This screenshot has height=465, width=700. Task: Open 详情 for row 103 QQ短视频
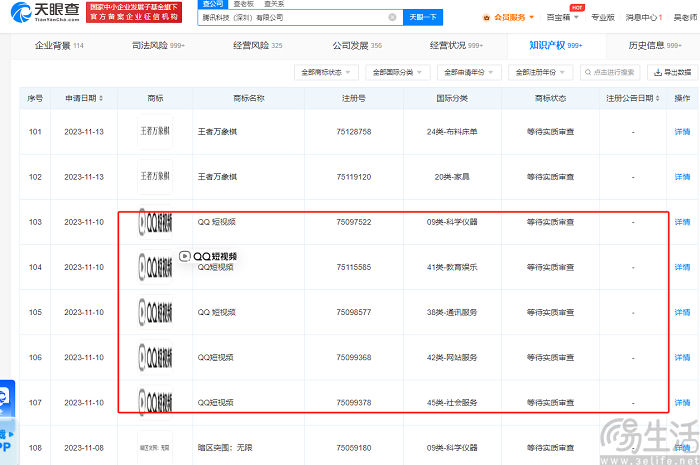(682, 222)
